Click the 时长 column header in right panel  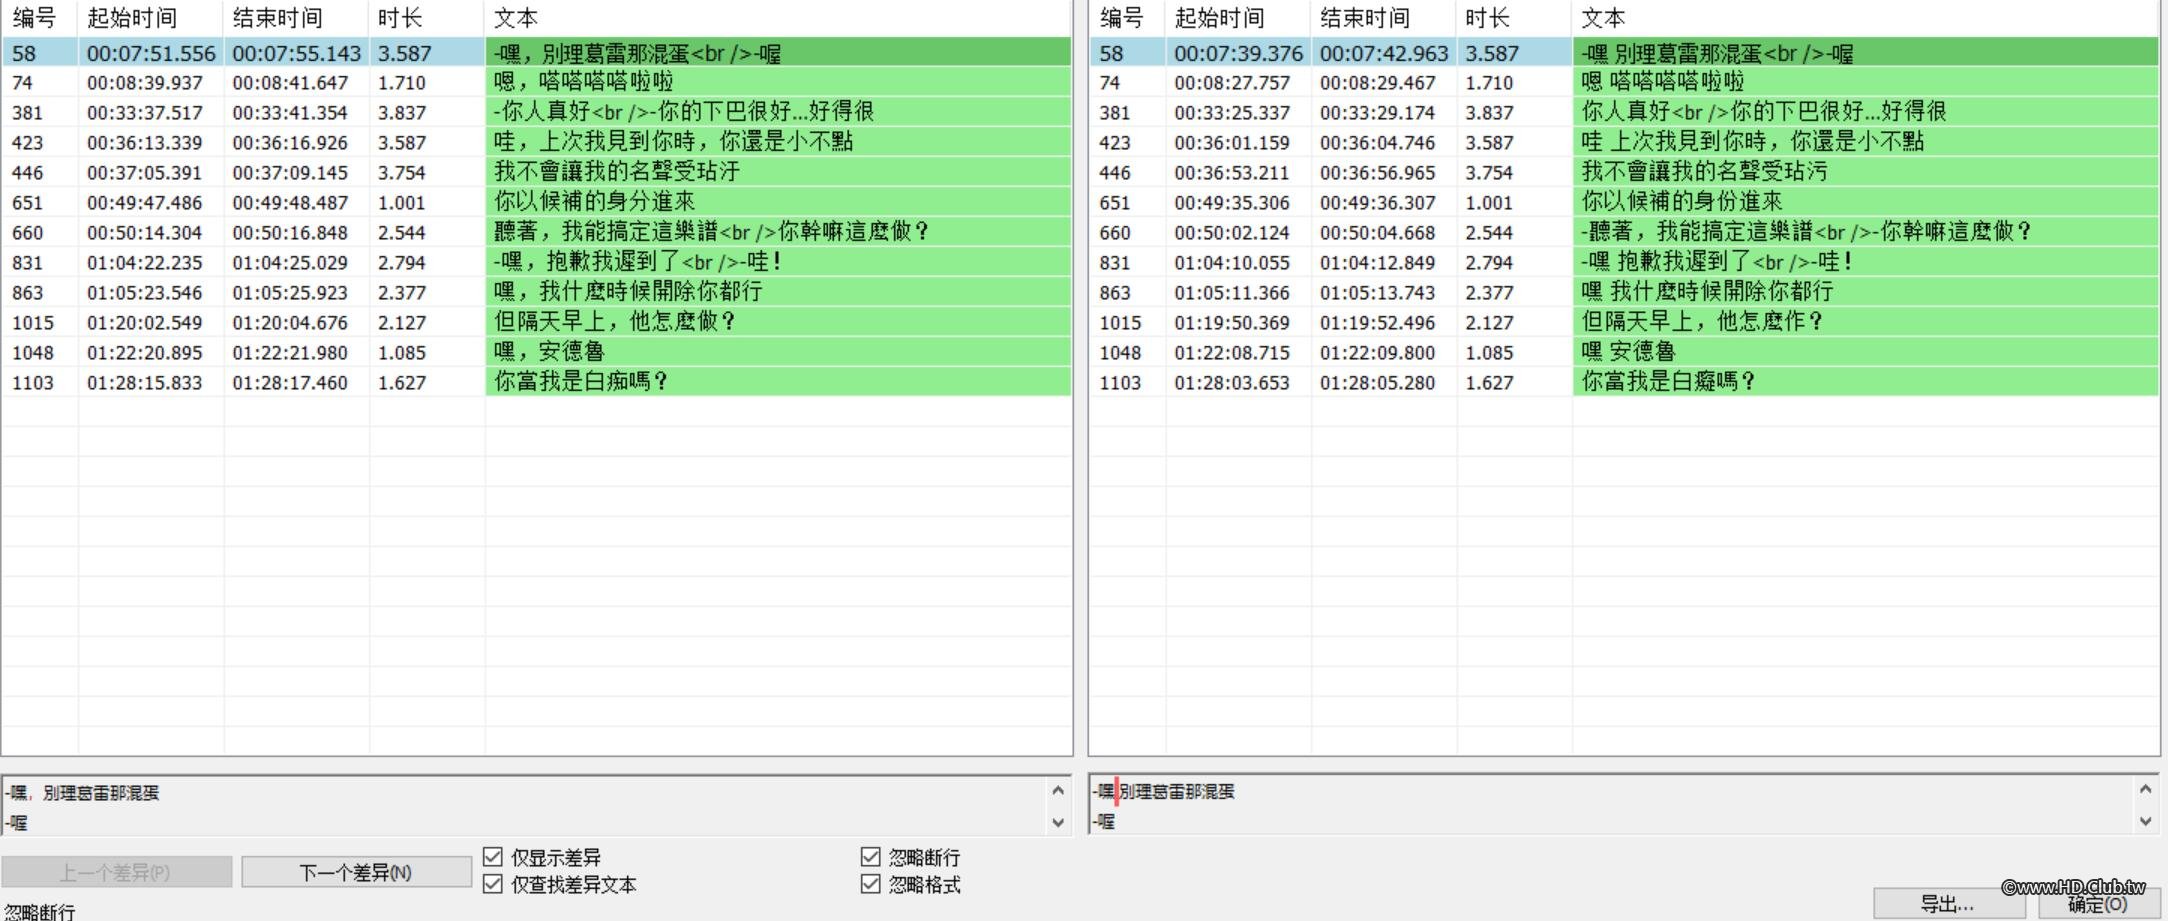tap(1487, 17)
